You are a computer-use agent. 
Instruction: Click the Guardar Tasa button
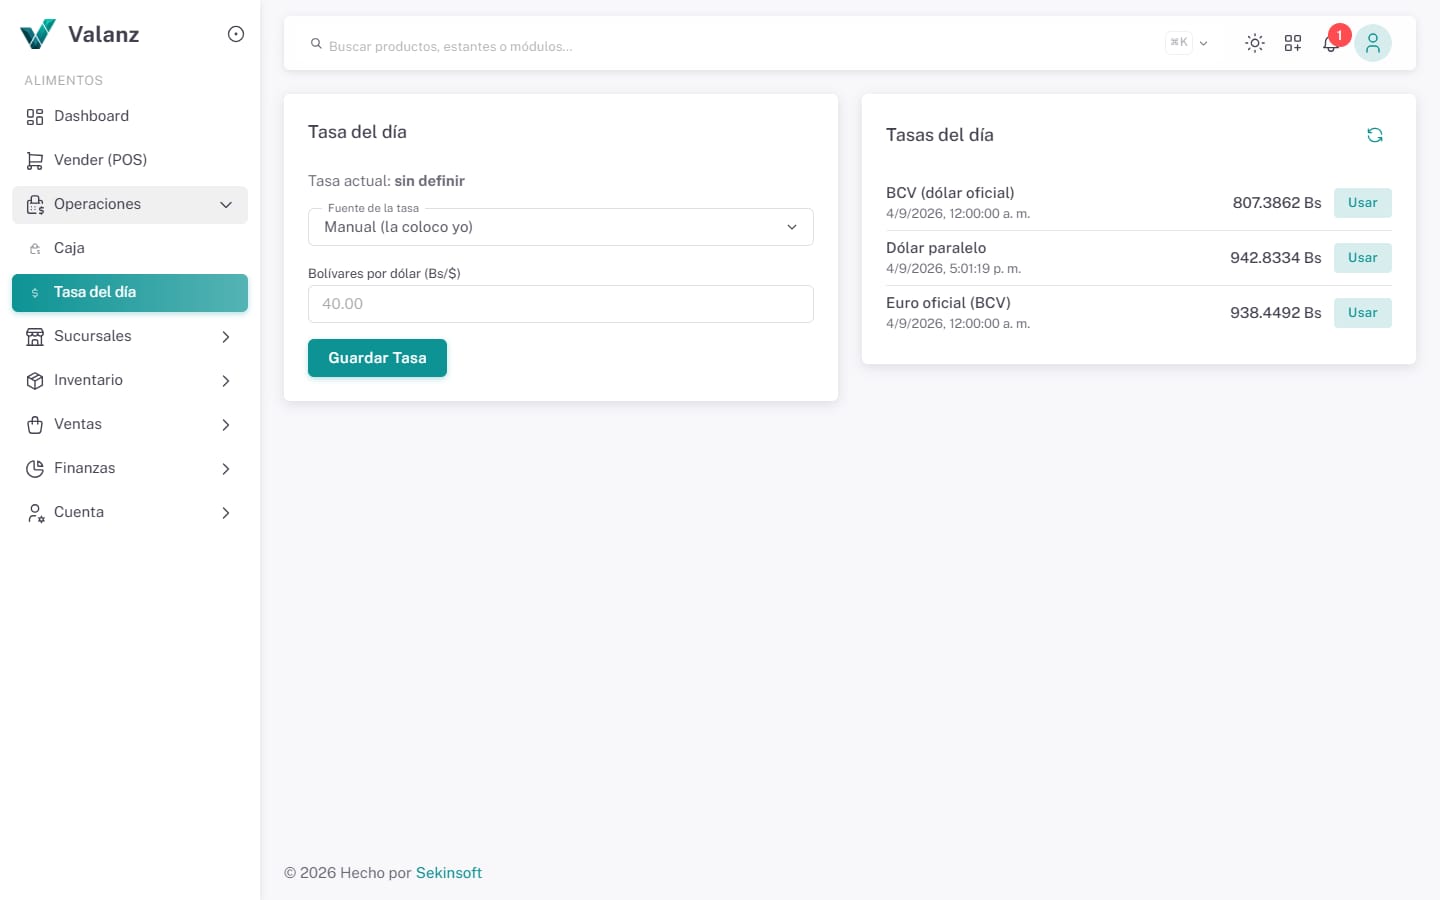coord(377,358)
